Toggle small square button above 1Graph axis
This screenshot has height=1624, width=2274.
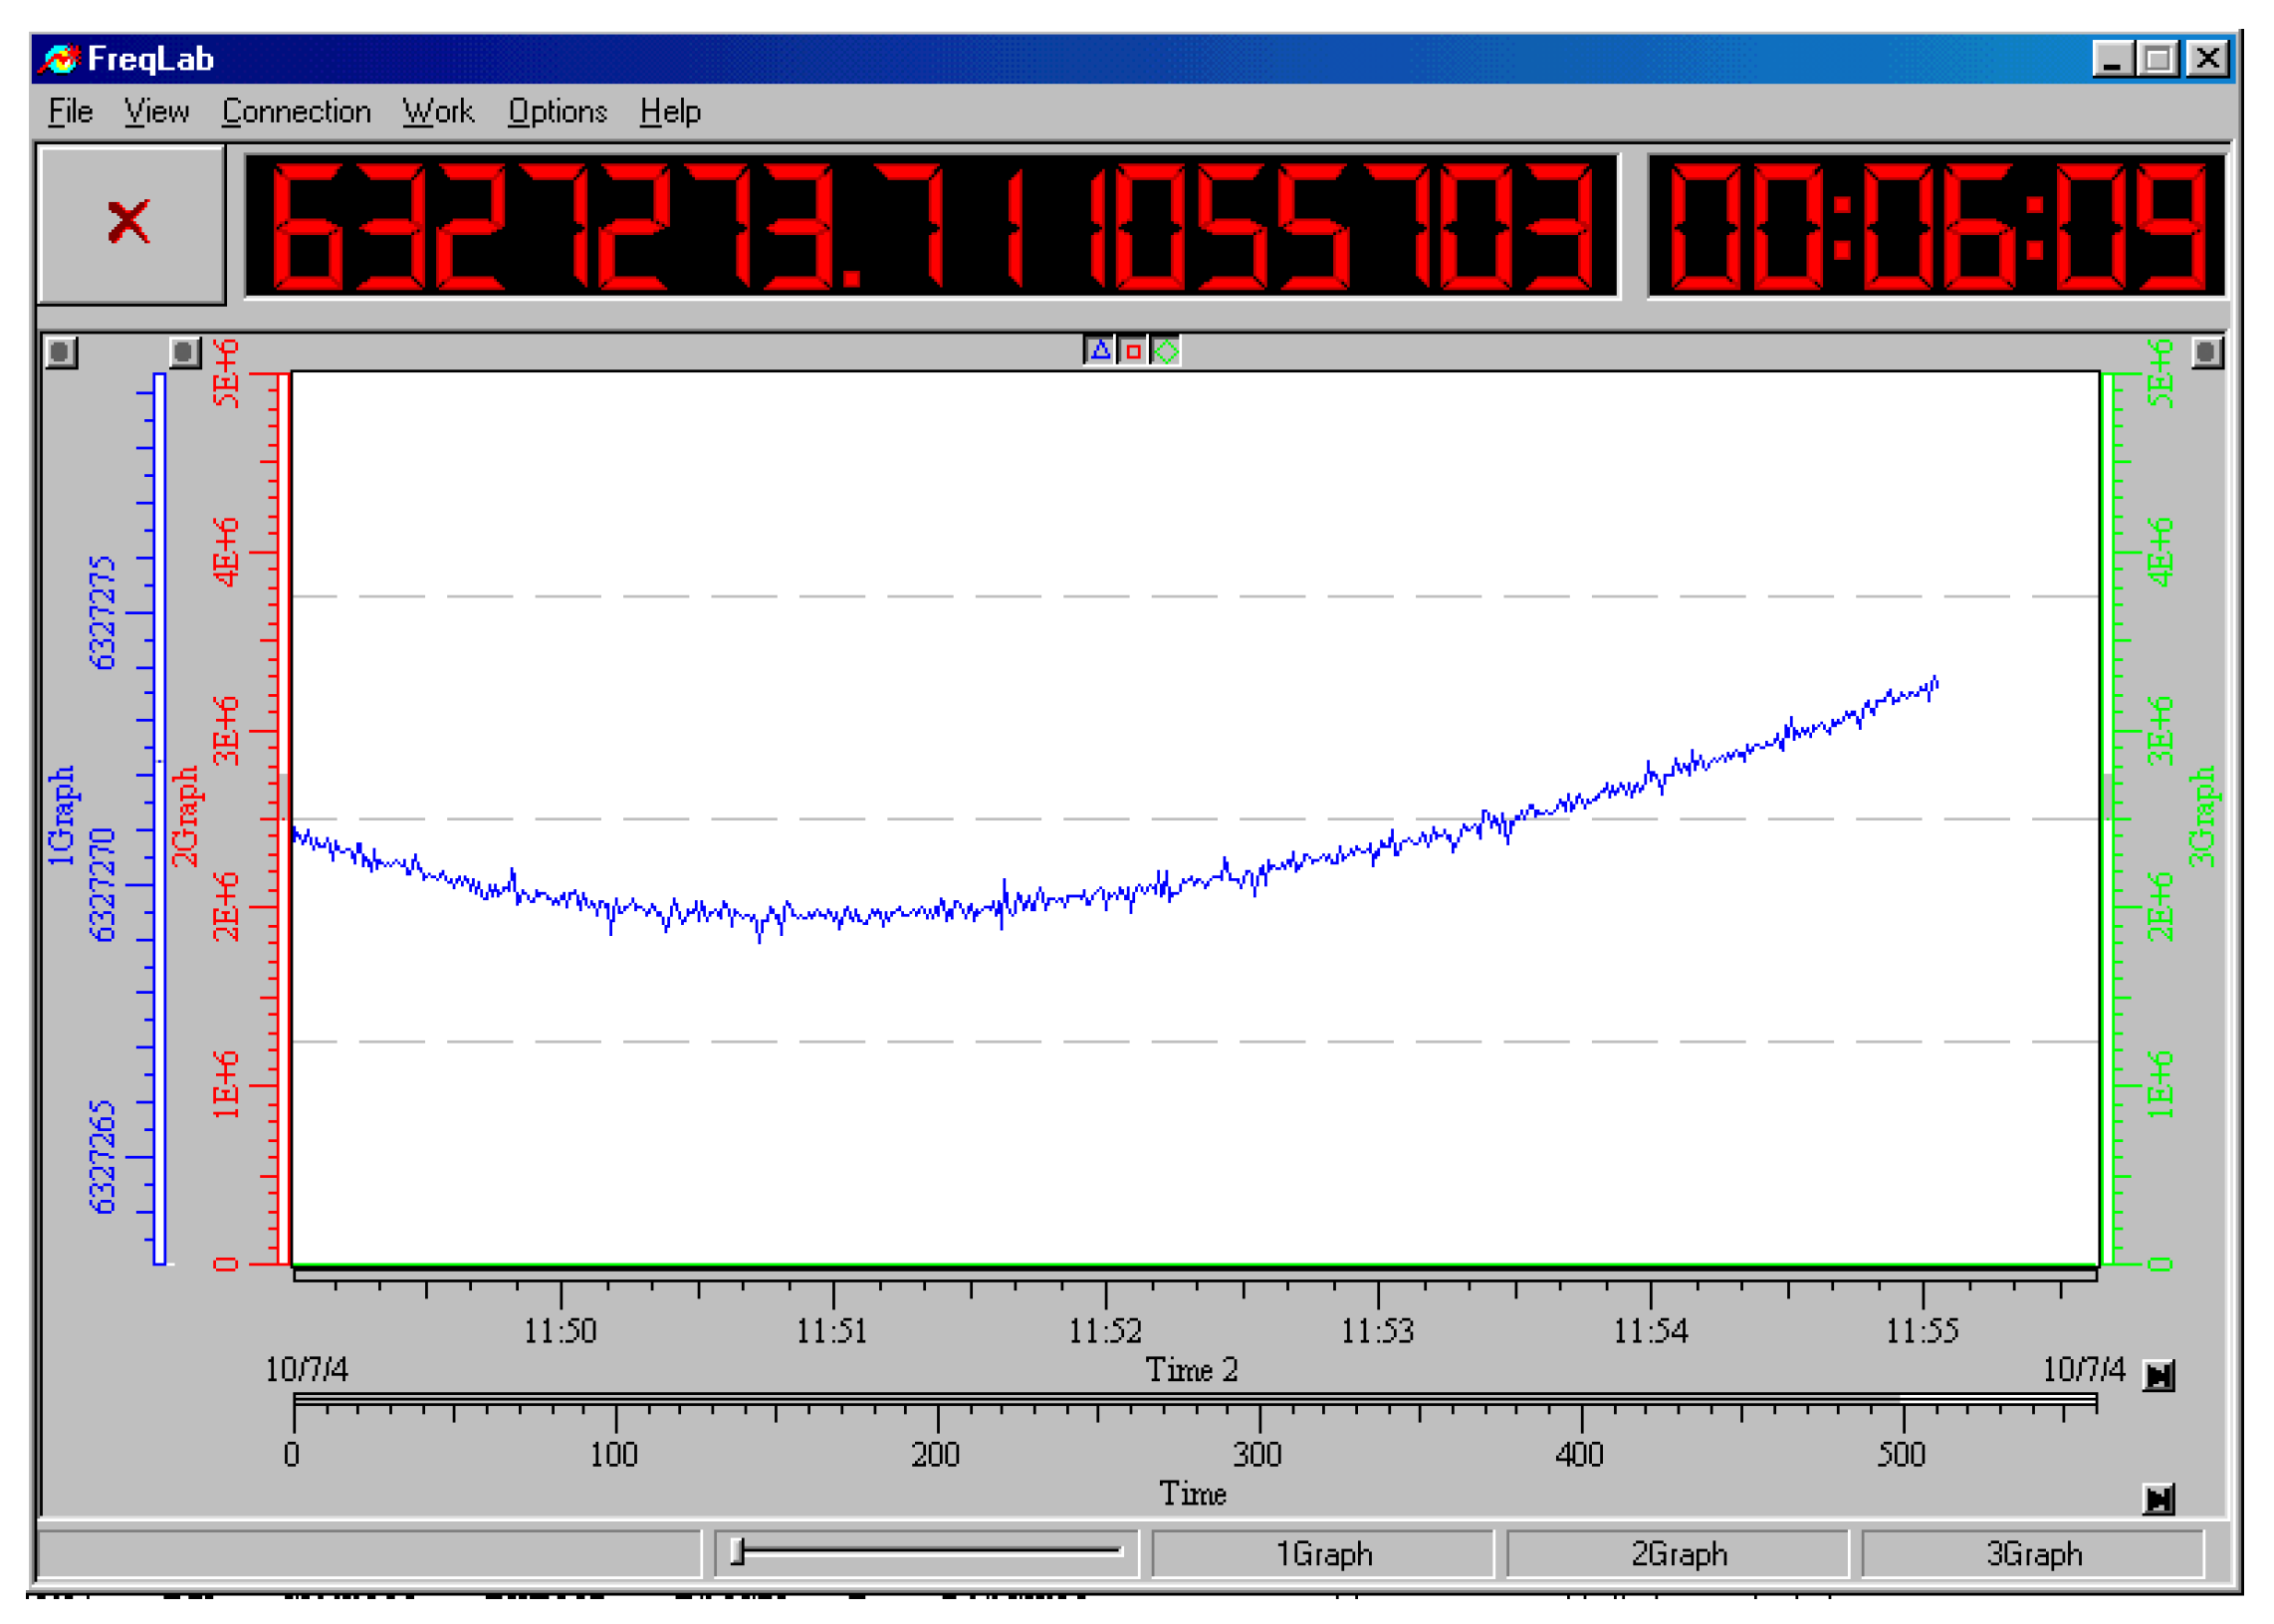click(x=61, y=352)
